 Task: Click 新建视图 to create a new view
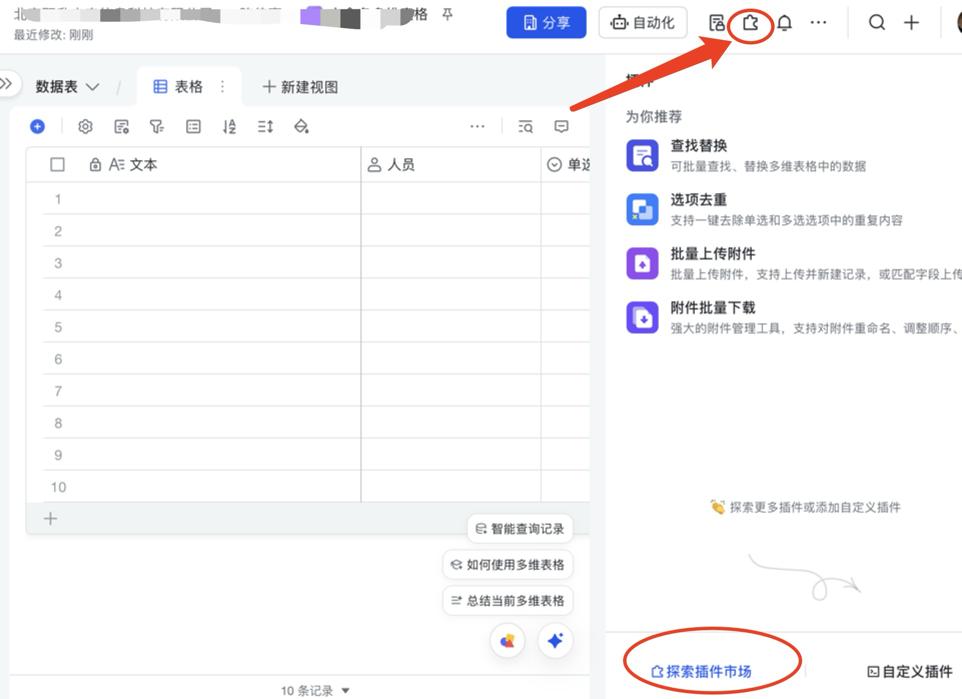point(301,86)
